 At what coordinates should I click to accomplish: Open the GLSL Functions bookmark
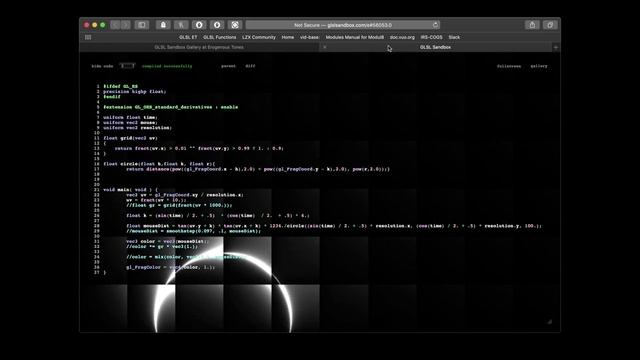(220, 37)
